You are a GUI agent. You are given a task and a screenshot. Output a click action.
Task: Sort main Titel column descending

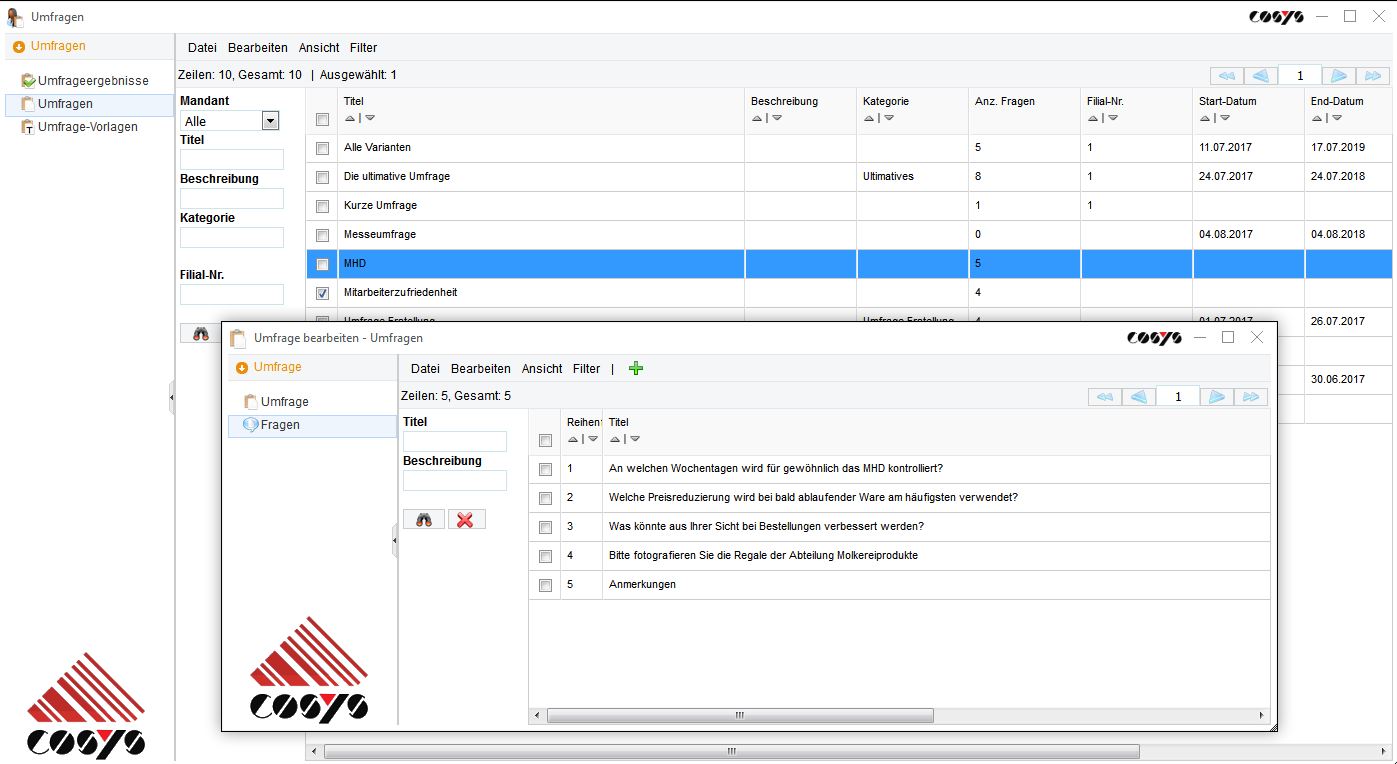click(370, 118)
